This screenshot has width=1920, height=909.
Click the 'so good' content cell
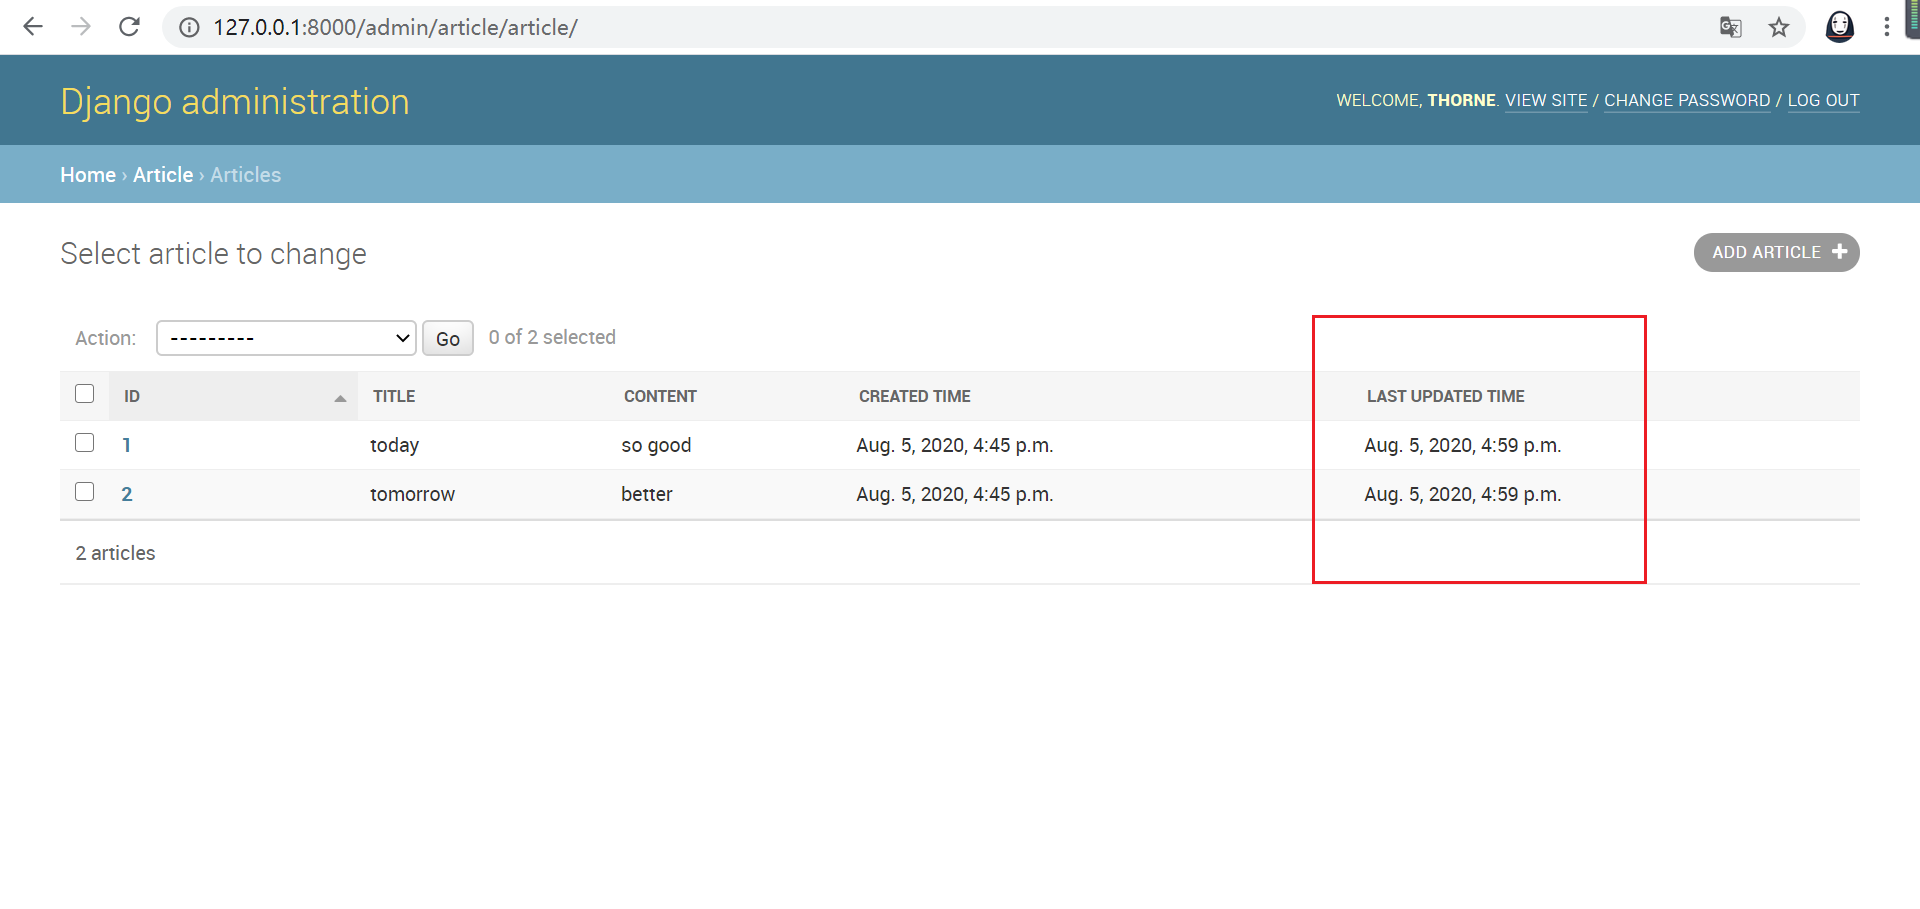656,446
